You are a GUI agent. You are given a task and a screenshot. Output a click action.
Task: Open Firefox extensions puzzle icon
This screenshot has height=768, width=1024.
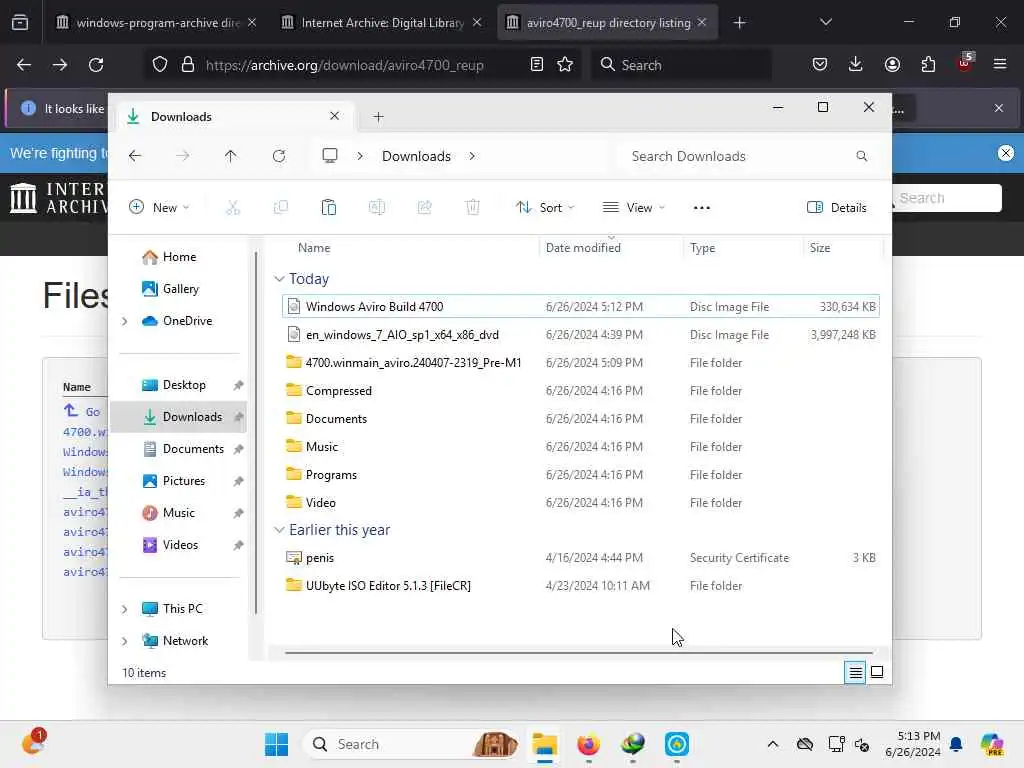coord(928,65)
